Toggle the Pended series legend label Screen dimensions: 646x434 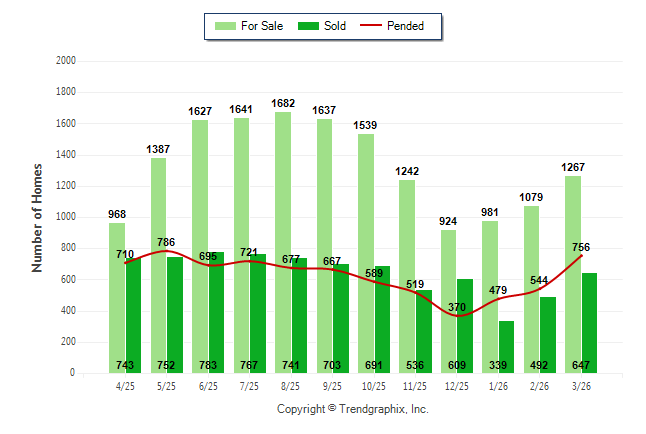(x=417, y=26)
